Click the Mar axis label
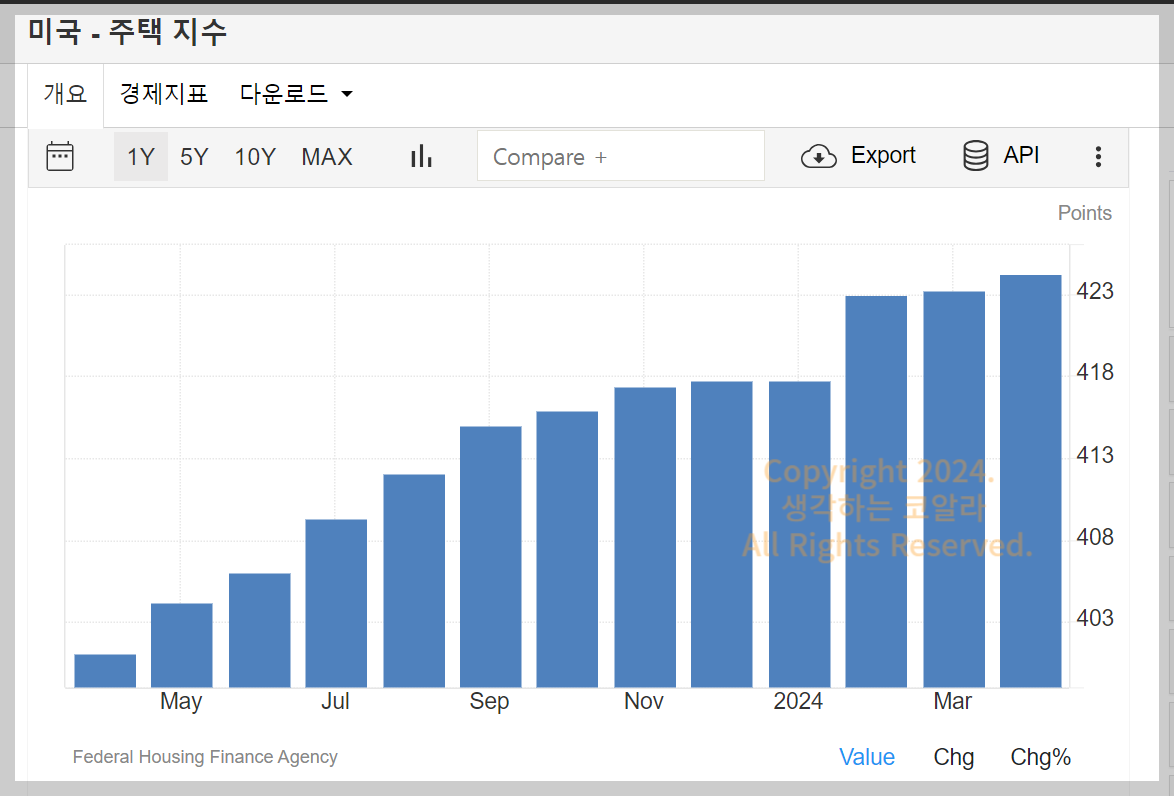 pos(952,702)
